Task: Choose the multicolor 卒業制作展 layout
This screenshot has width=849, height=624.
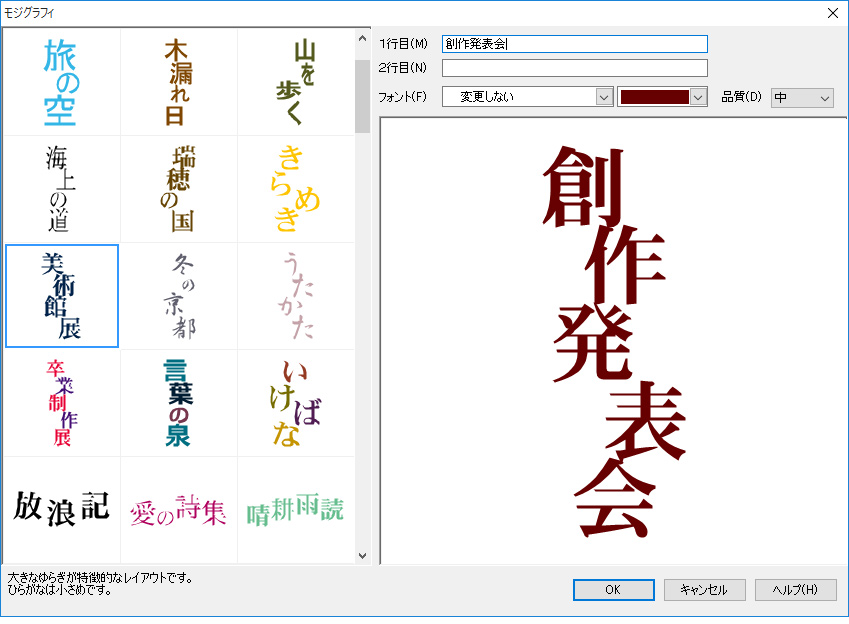Action: click(x=61, y=403)
